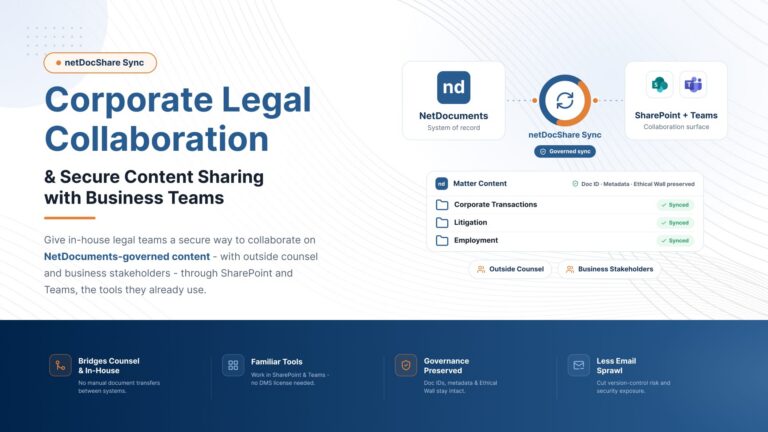The height and width of the screenshot is (432, 768).
Task: Click the NetDocuments card title
Action: click(454, 116)
